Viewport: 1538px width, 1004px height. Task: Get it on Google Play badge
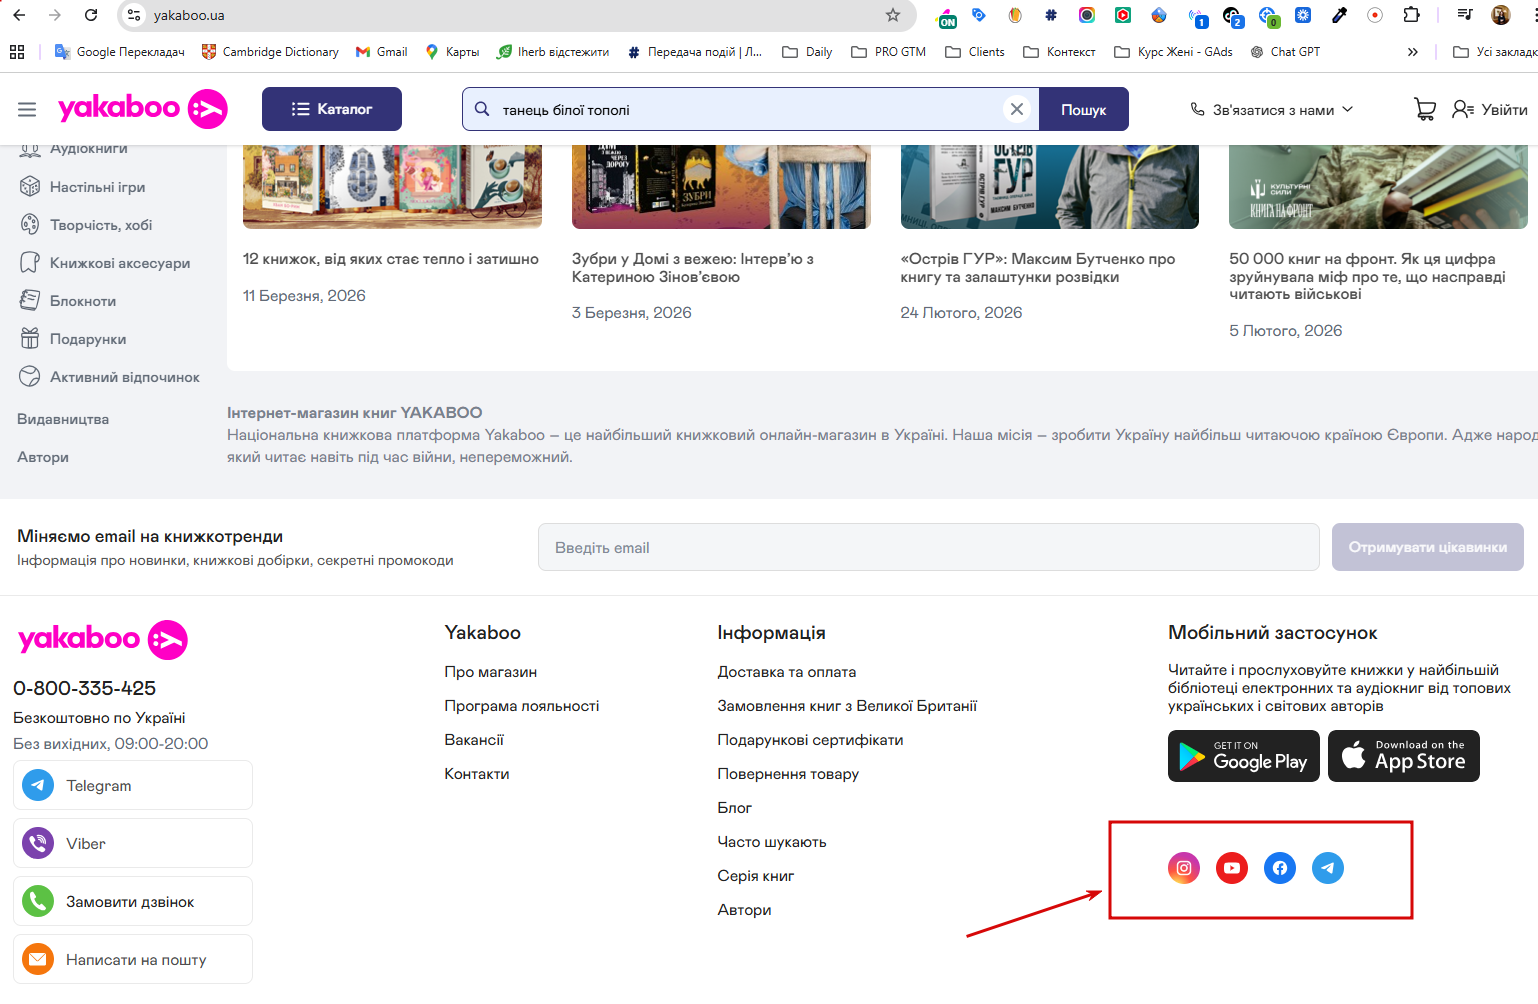point(1244,756)
